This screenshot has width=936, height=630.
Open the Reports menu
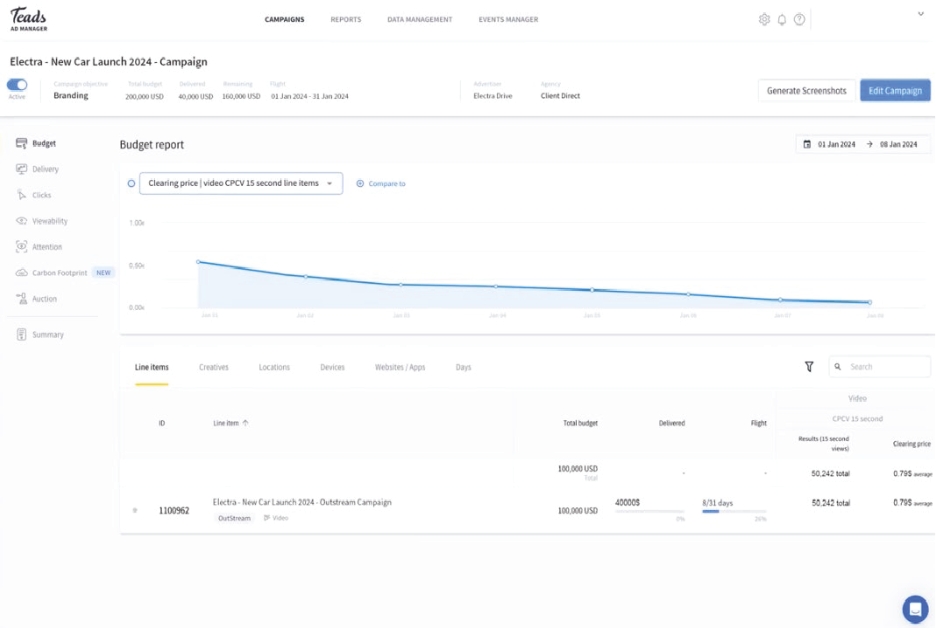[x=346, y=20]
